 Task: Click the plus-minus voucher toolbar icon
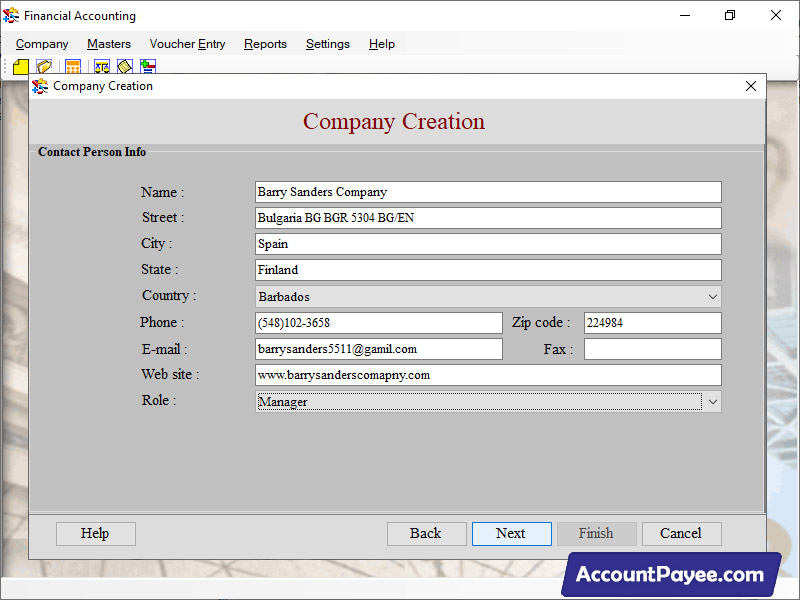coord(148,67)
